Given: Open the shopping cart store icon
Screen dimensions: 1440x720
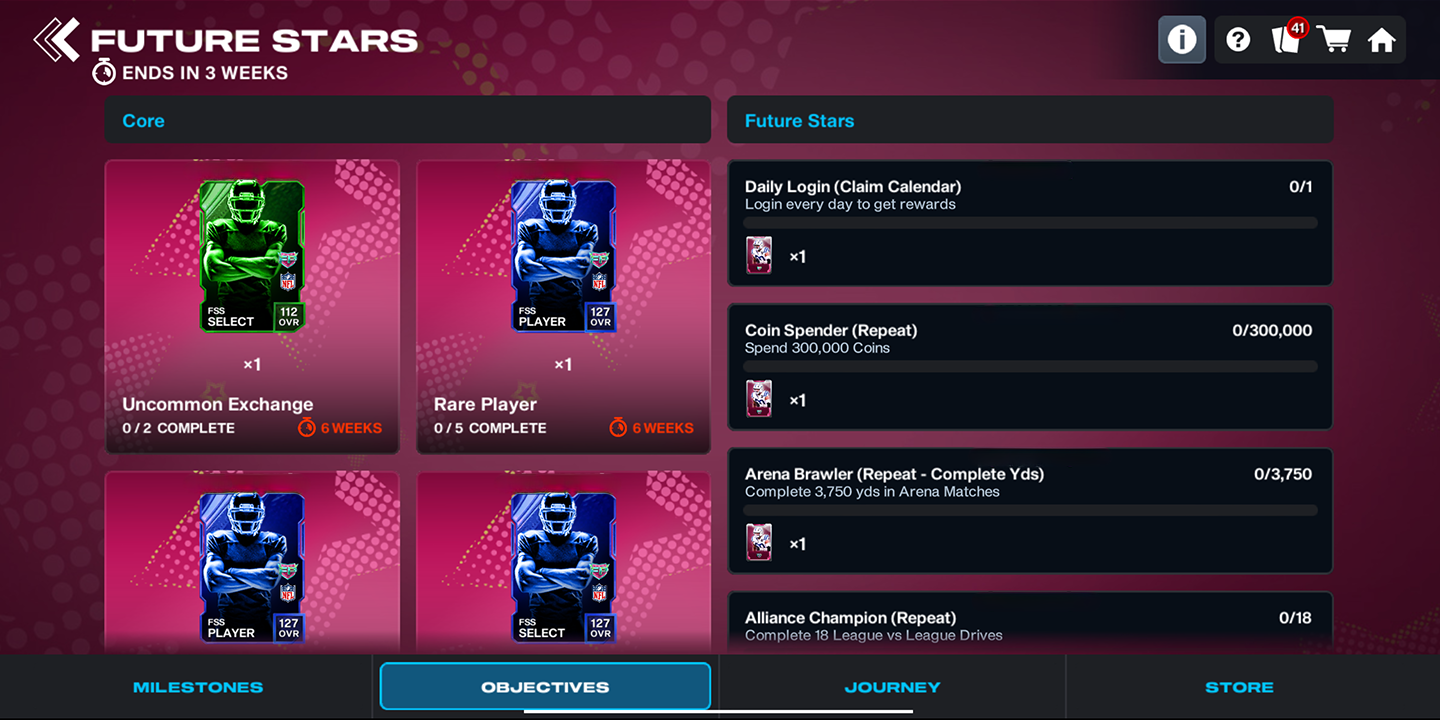Looking at the screenshot, I should pyautogui.click(x=1334, y=40).
